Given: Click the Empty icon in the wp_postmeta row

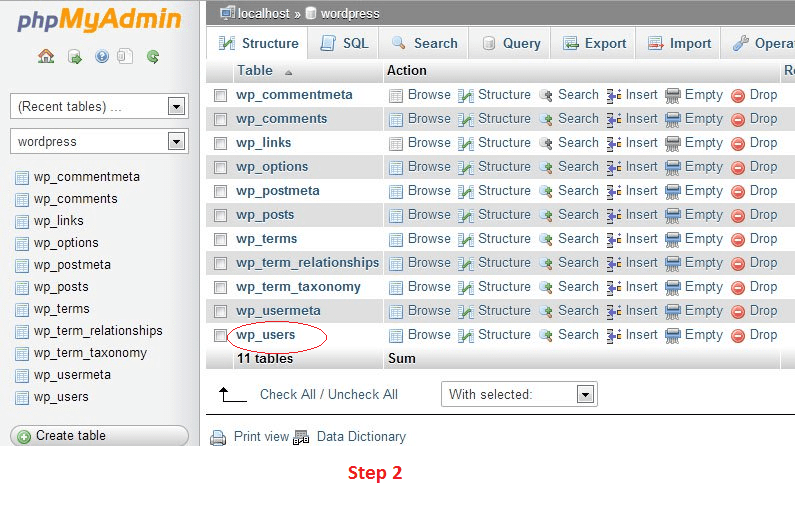Looking at the screenshot, I should [x=672, y=192].
